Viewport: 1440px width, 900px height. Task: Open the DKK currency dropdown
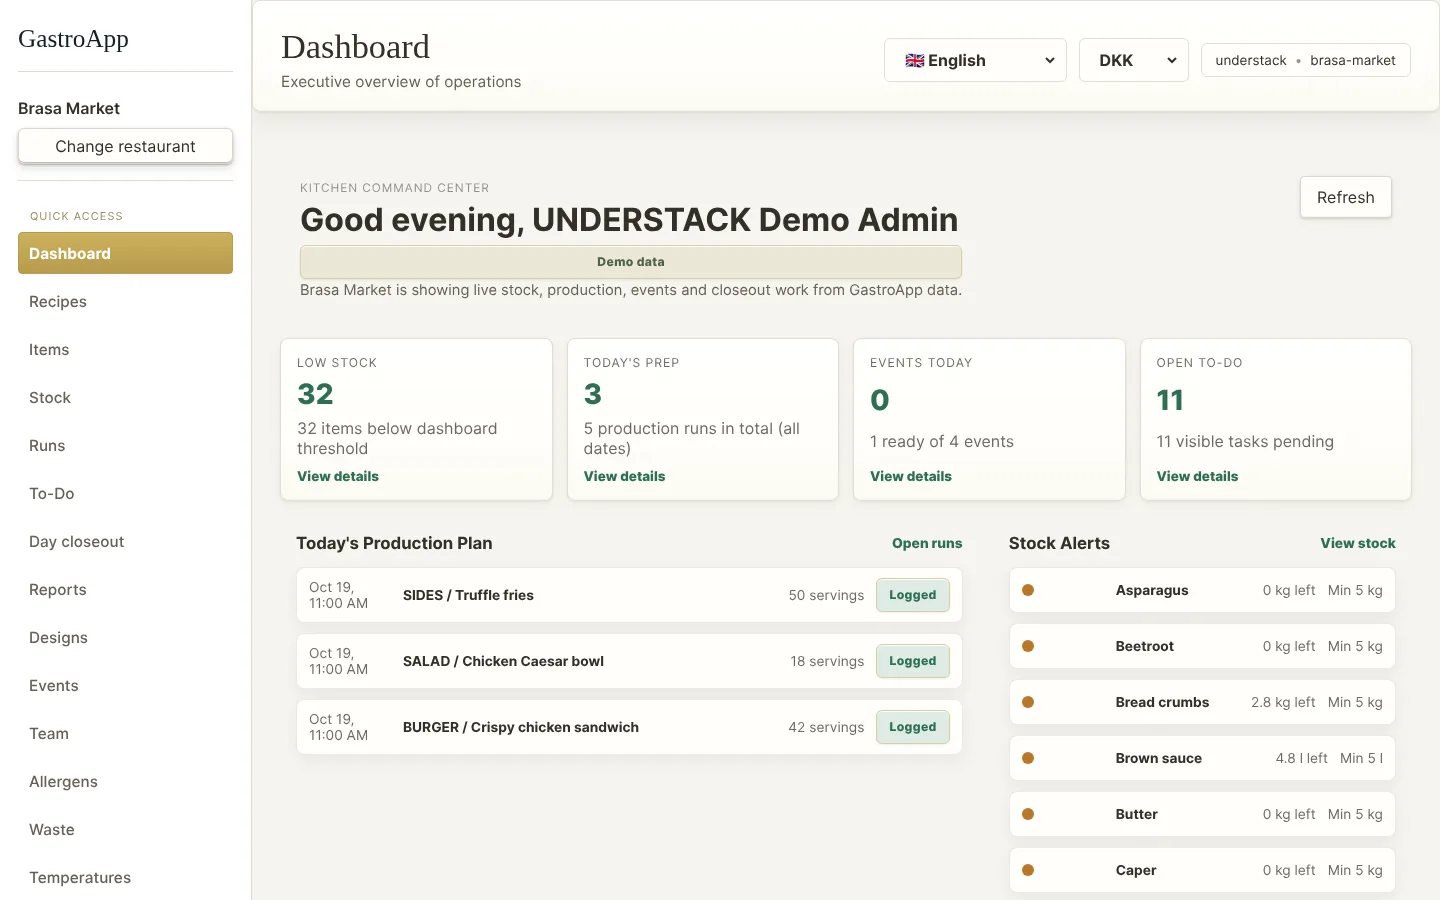(1133, 60)
